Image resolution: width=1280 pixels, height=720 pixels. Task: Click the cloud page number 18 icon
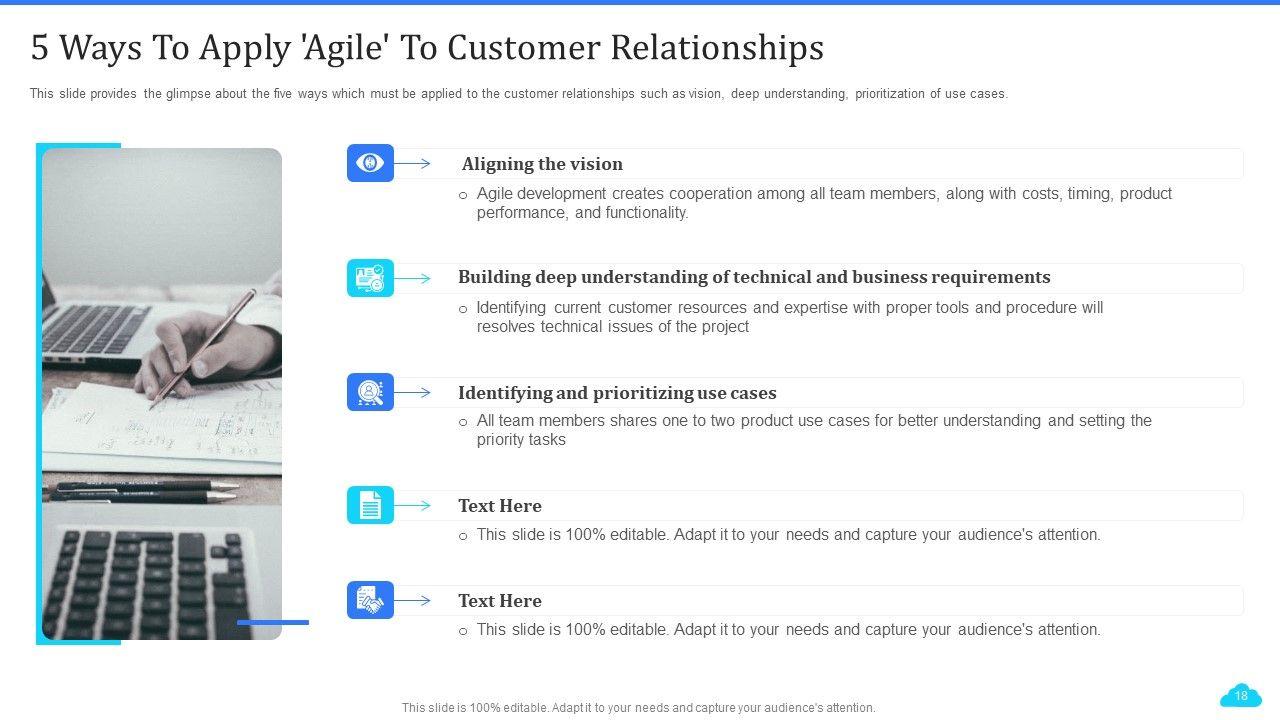(1241, 696)
